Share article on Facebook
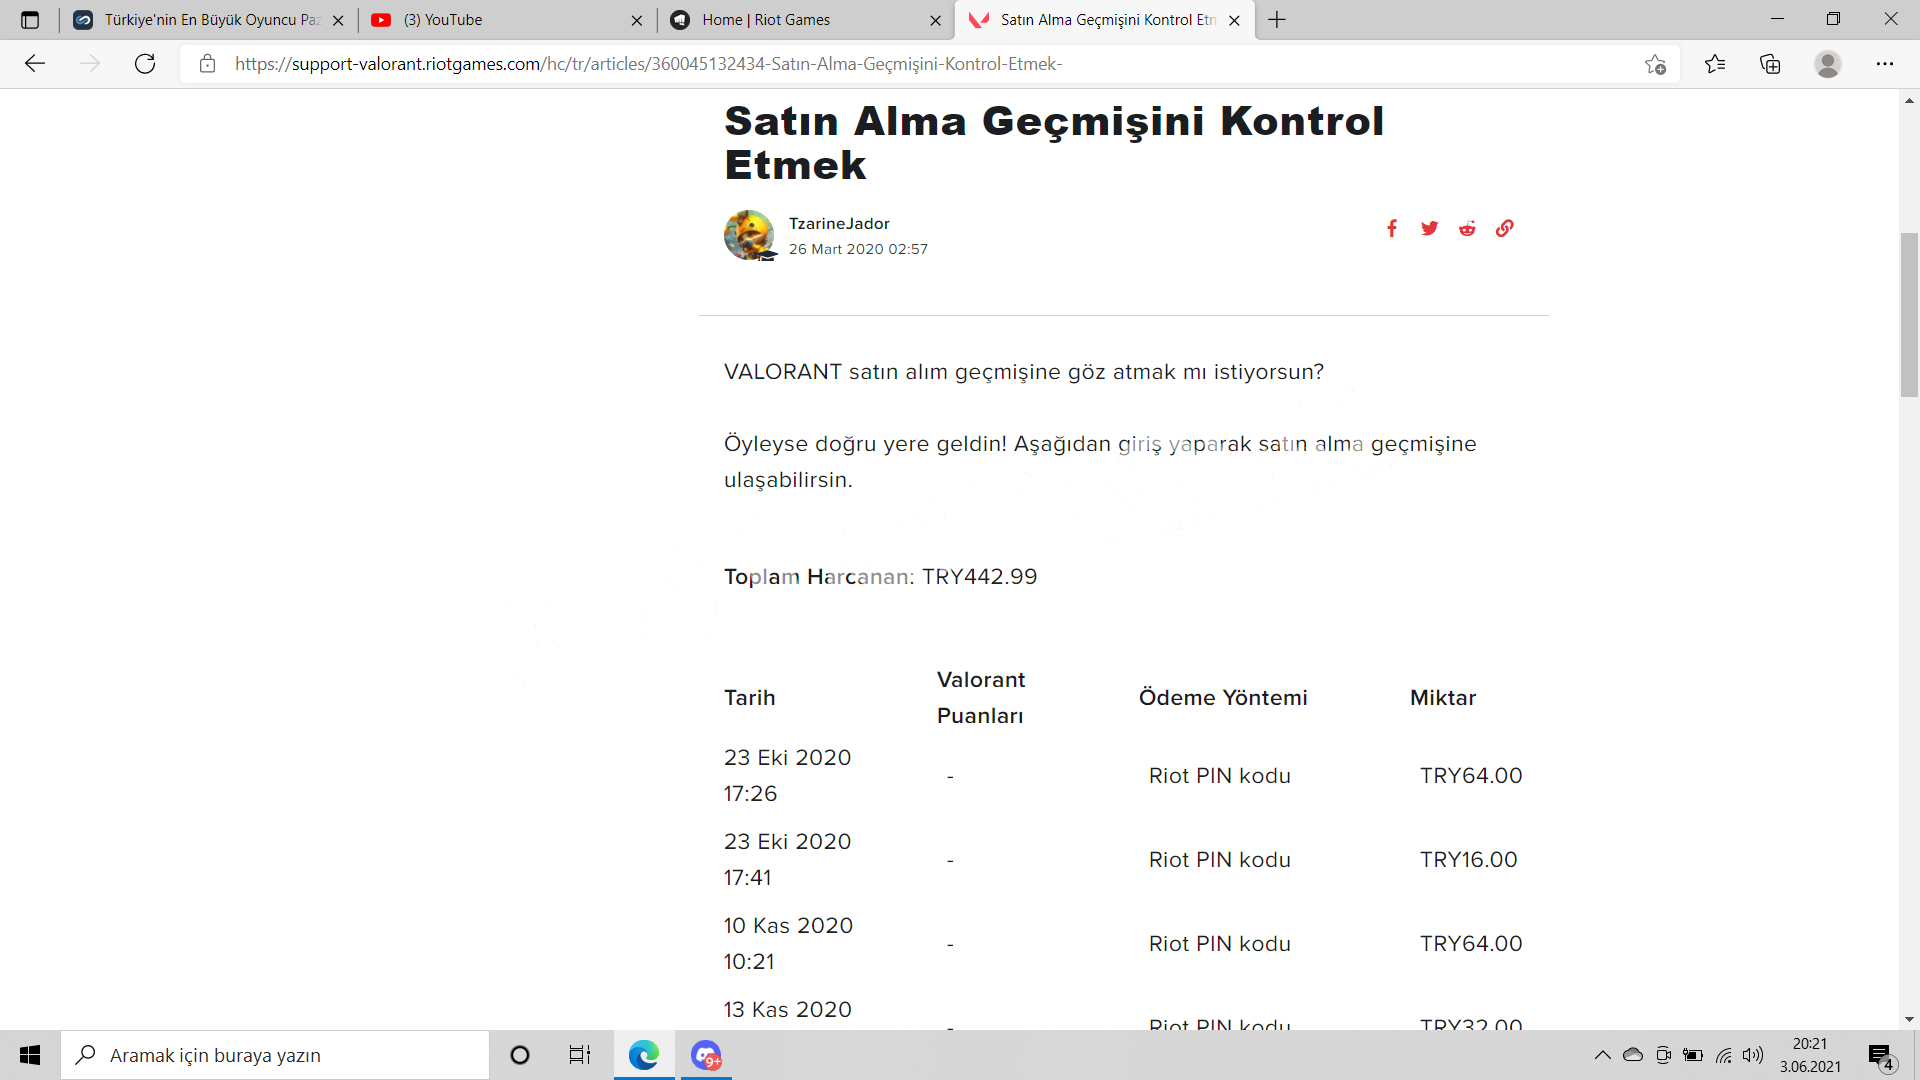Screen dimensions: 1920x1080 tap(1391, 229)
